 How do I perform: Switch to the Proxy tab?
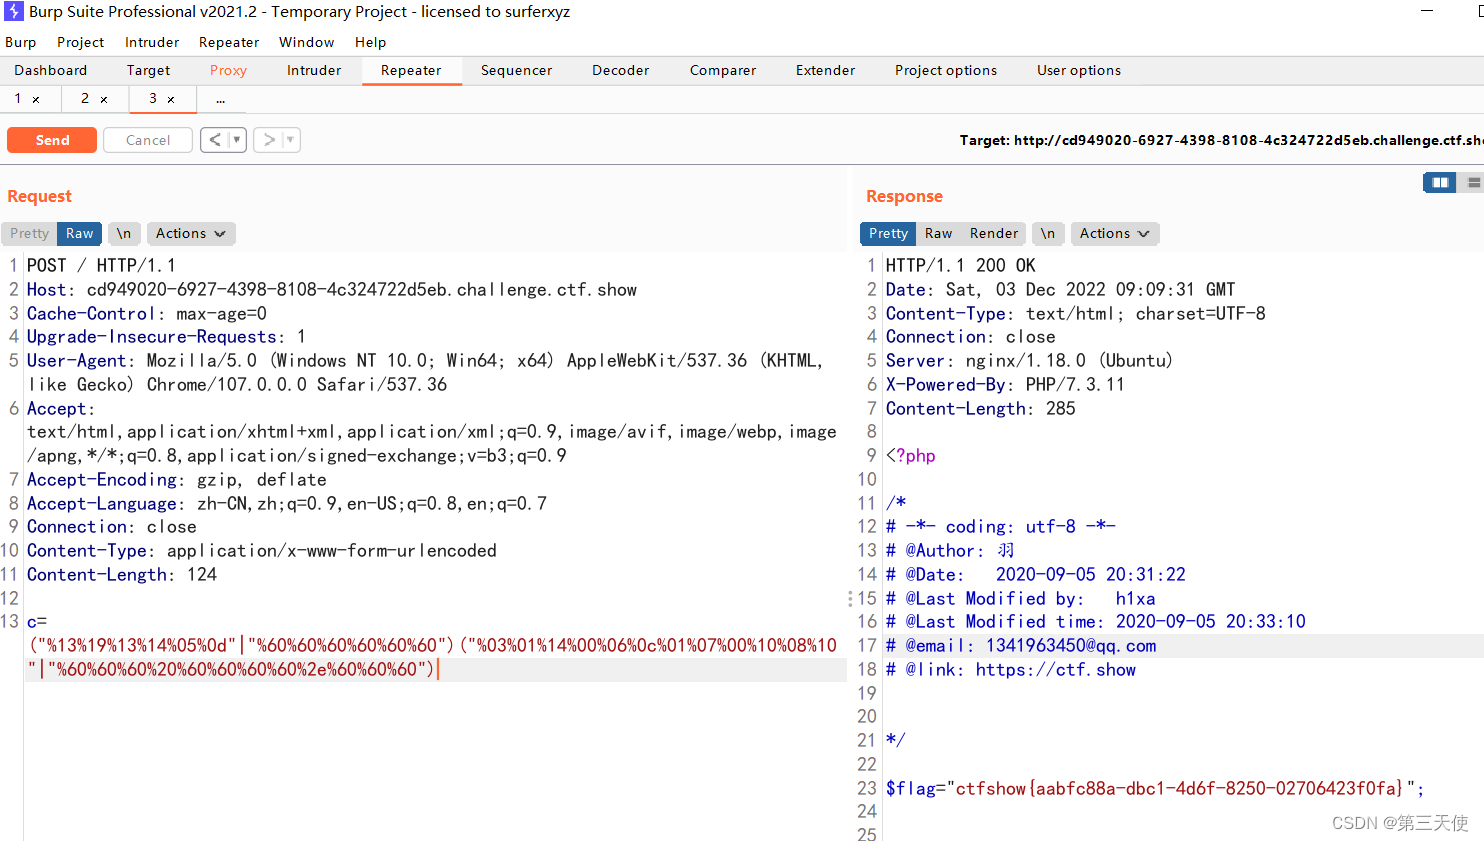pyautogui.click(x=228, y=70)
